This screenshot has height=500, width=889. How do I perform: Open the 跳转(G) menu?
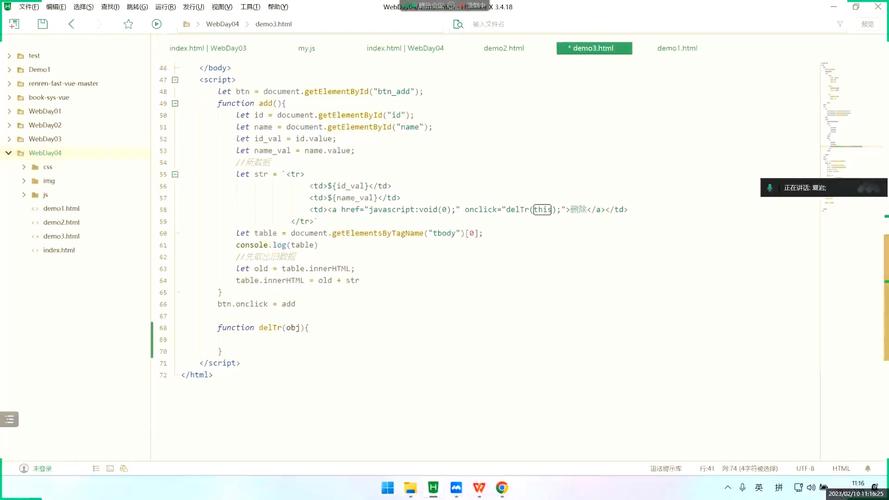pyautogui.click(x=137, y=7)
